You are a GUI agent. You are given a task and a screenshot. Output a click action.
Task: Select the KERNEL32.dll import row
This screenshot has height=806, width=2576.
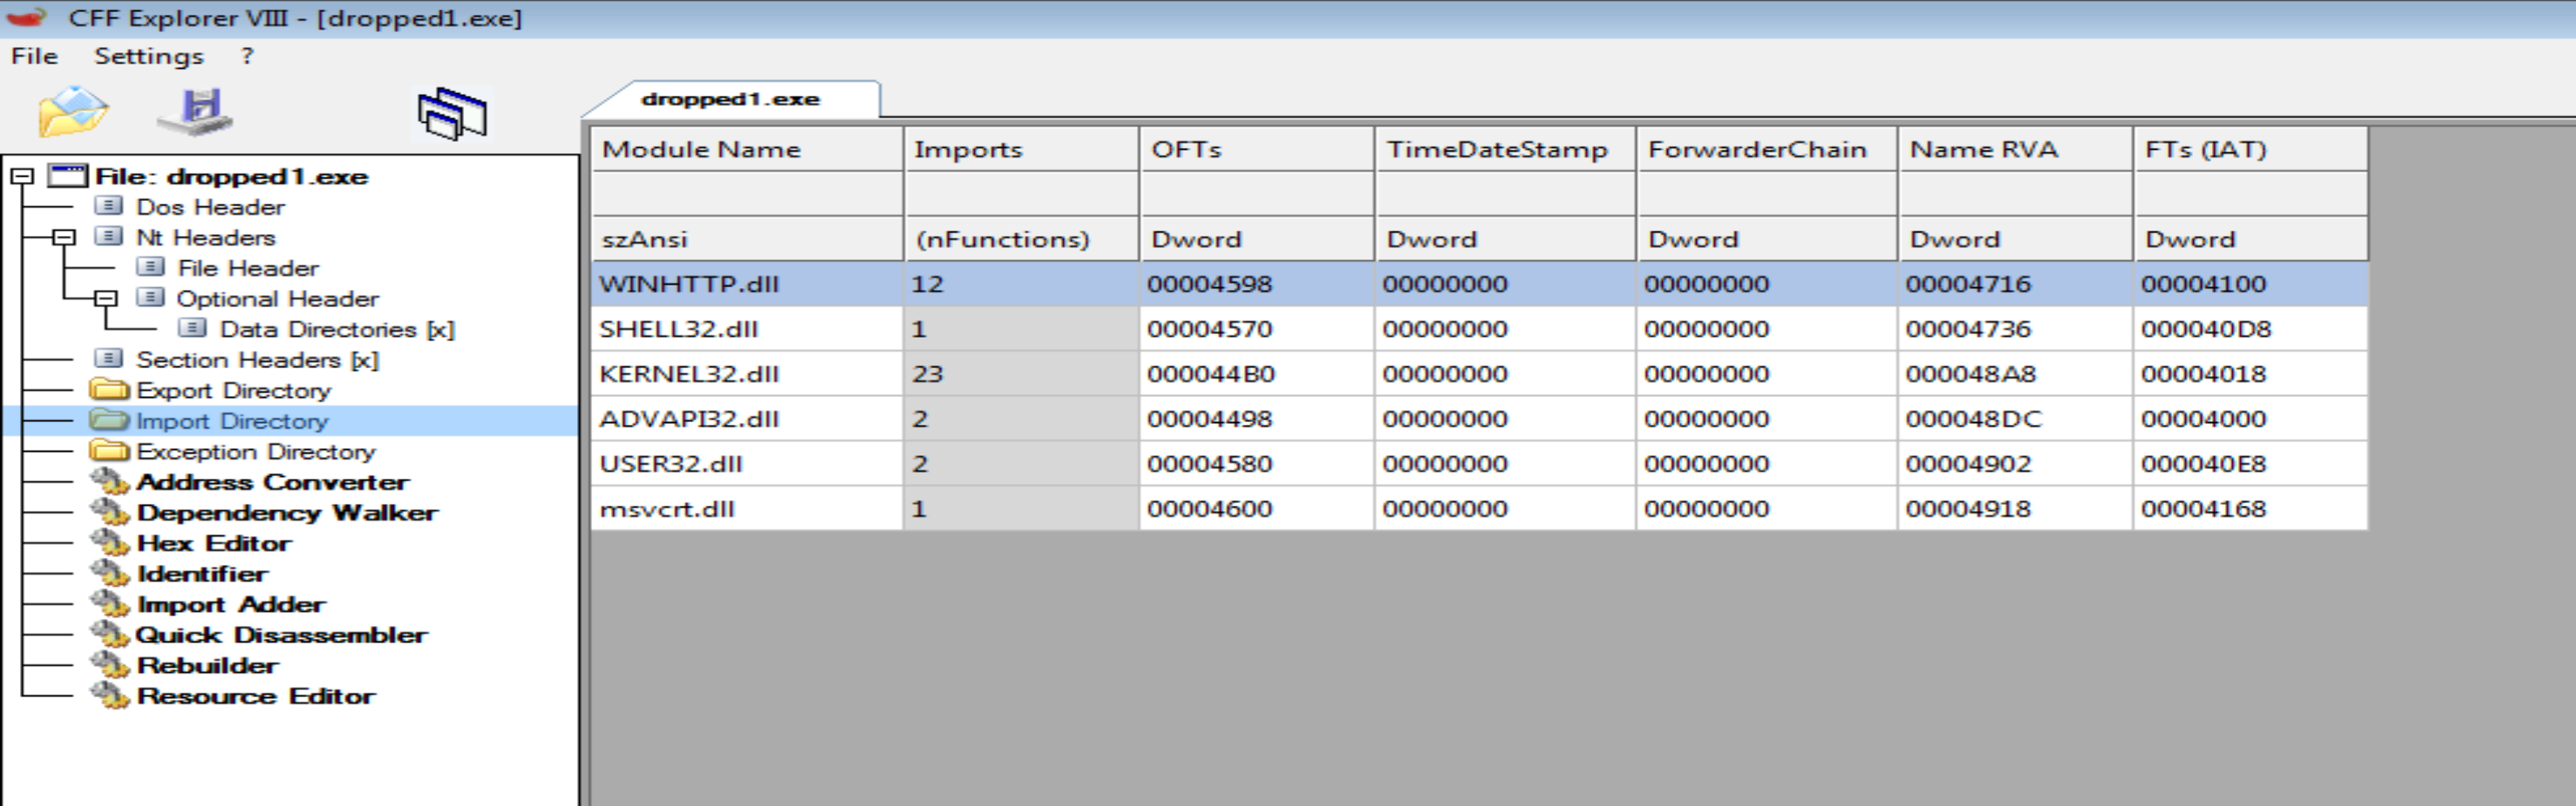click(x=689, y=374)
